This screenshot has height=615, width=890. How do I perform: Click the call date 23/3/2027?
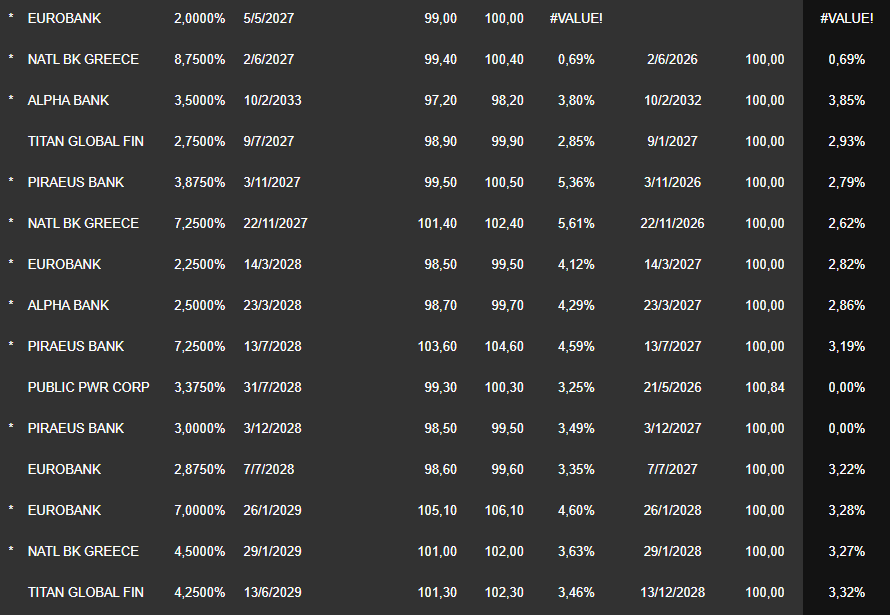point(673,305)
